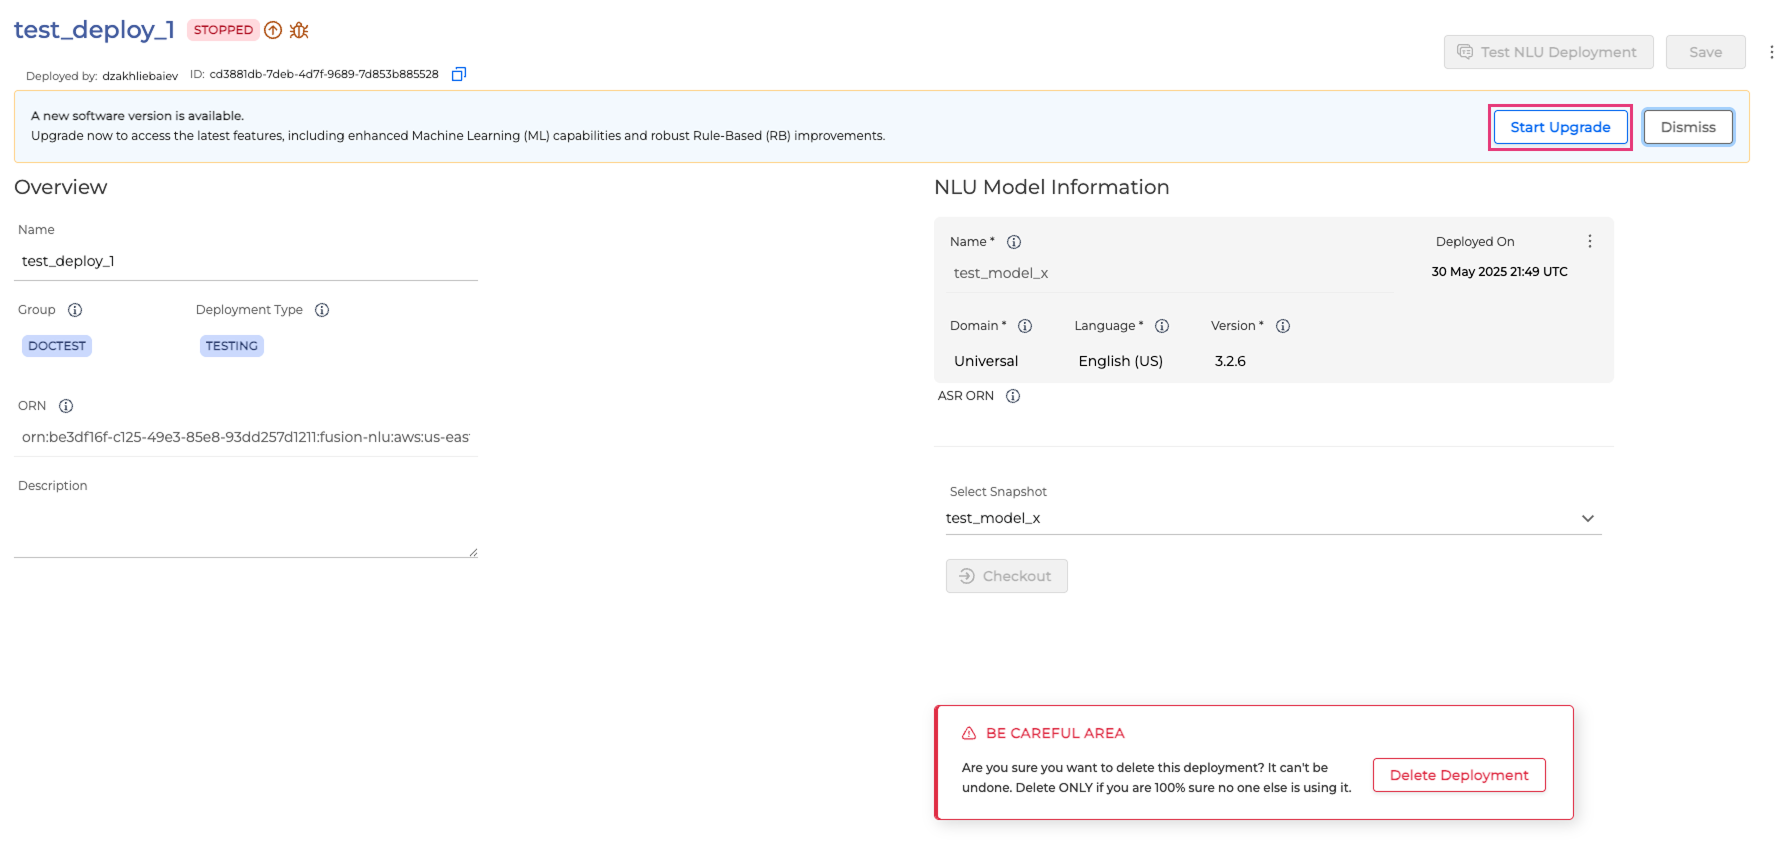Click Version info icon

point(1283,326)
